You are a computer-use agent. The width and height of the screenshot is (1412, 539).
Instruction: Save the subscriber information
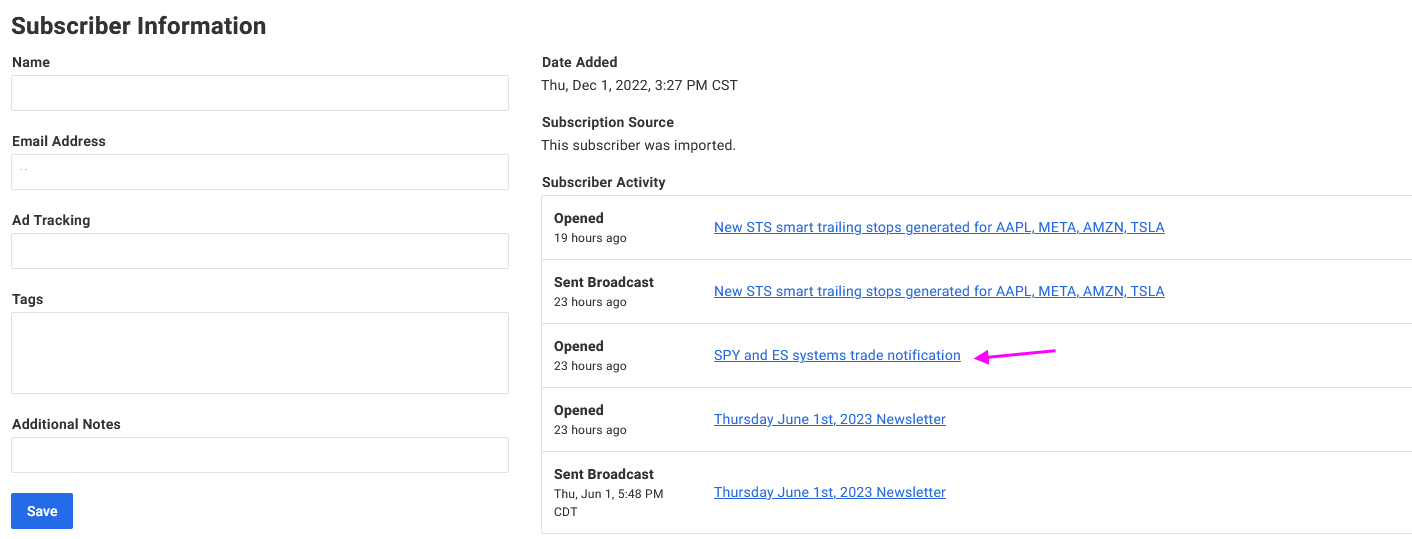pos(42,511)
